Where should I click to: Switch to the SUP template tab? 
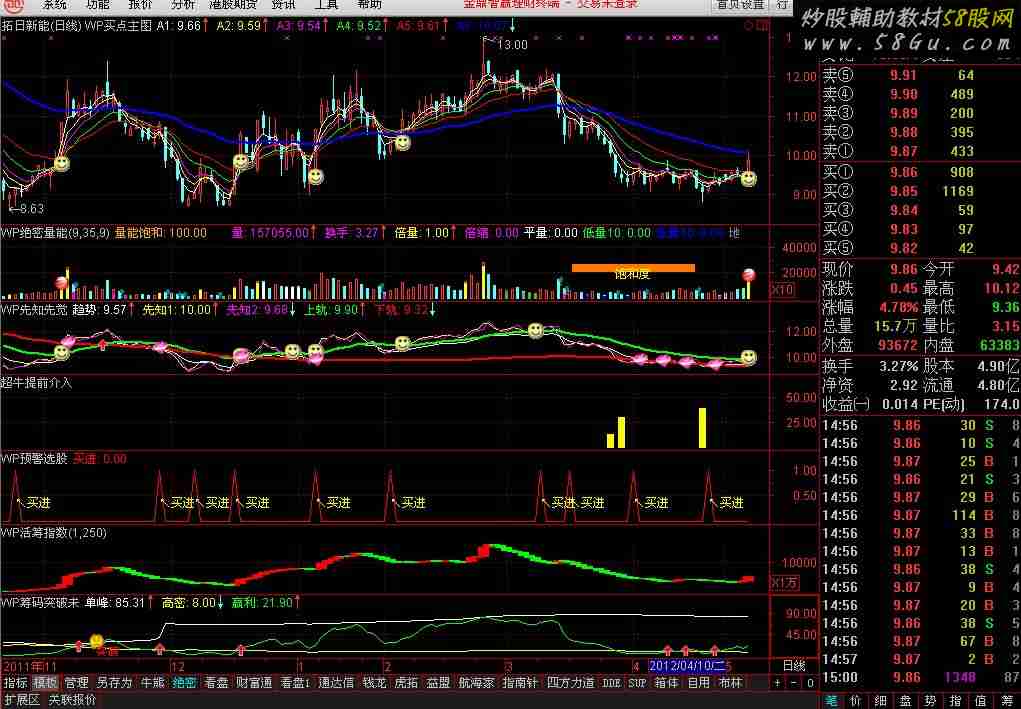tap(637, 682)
